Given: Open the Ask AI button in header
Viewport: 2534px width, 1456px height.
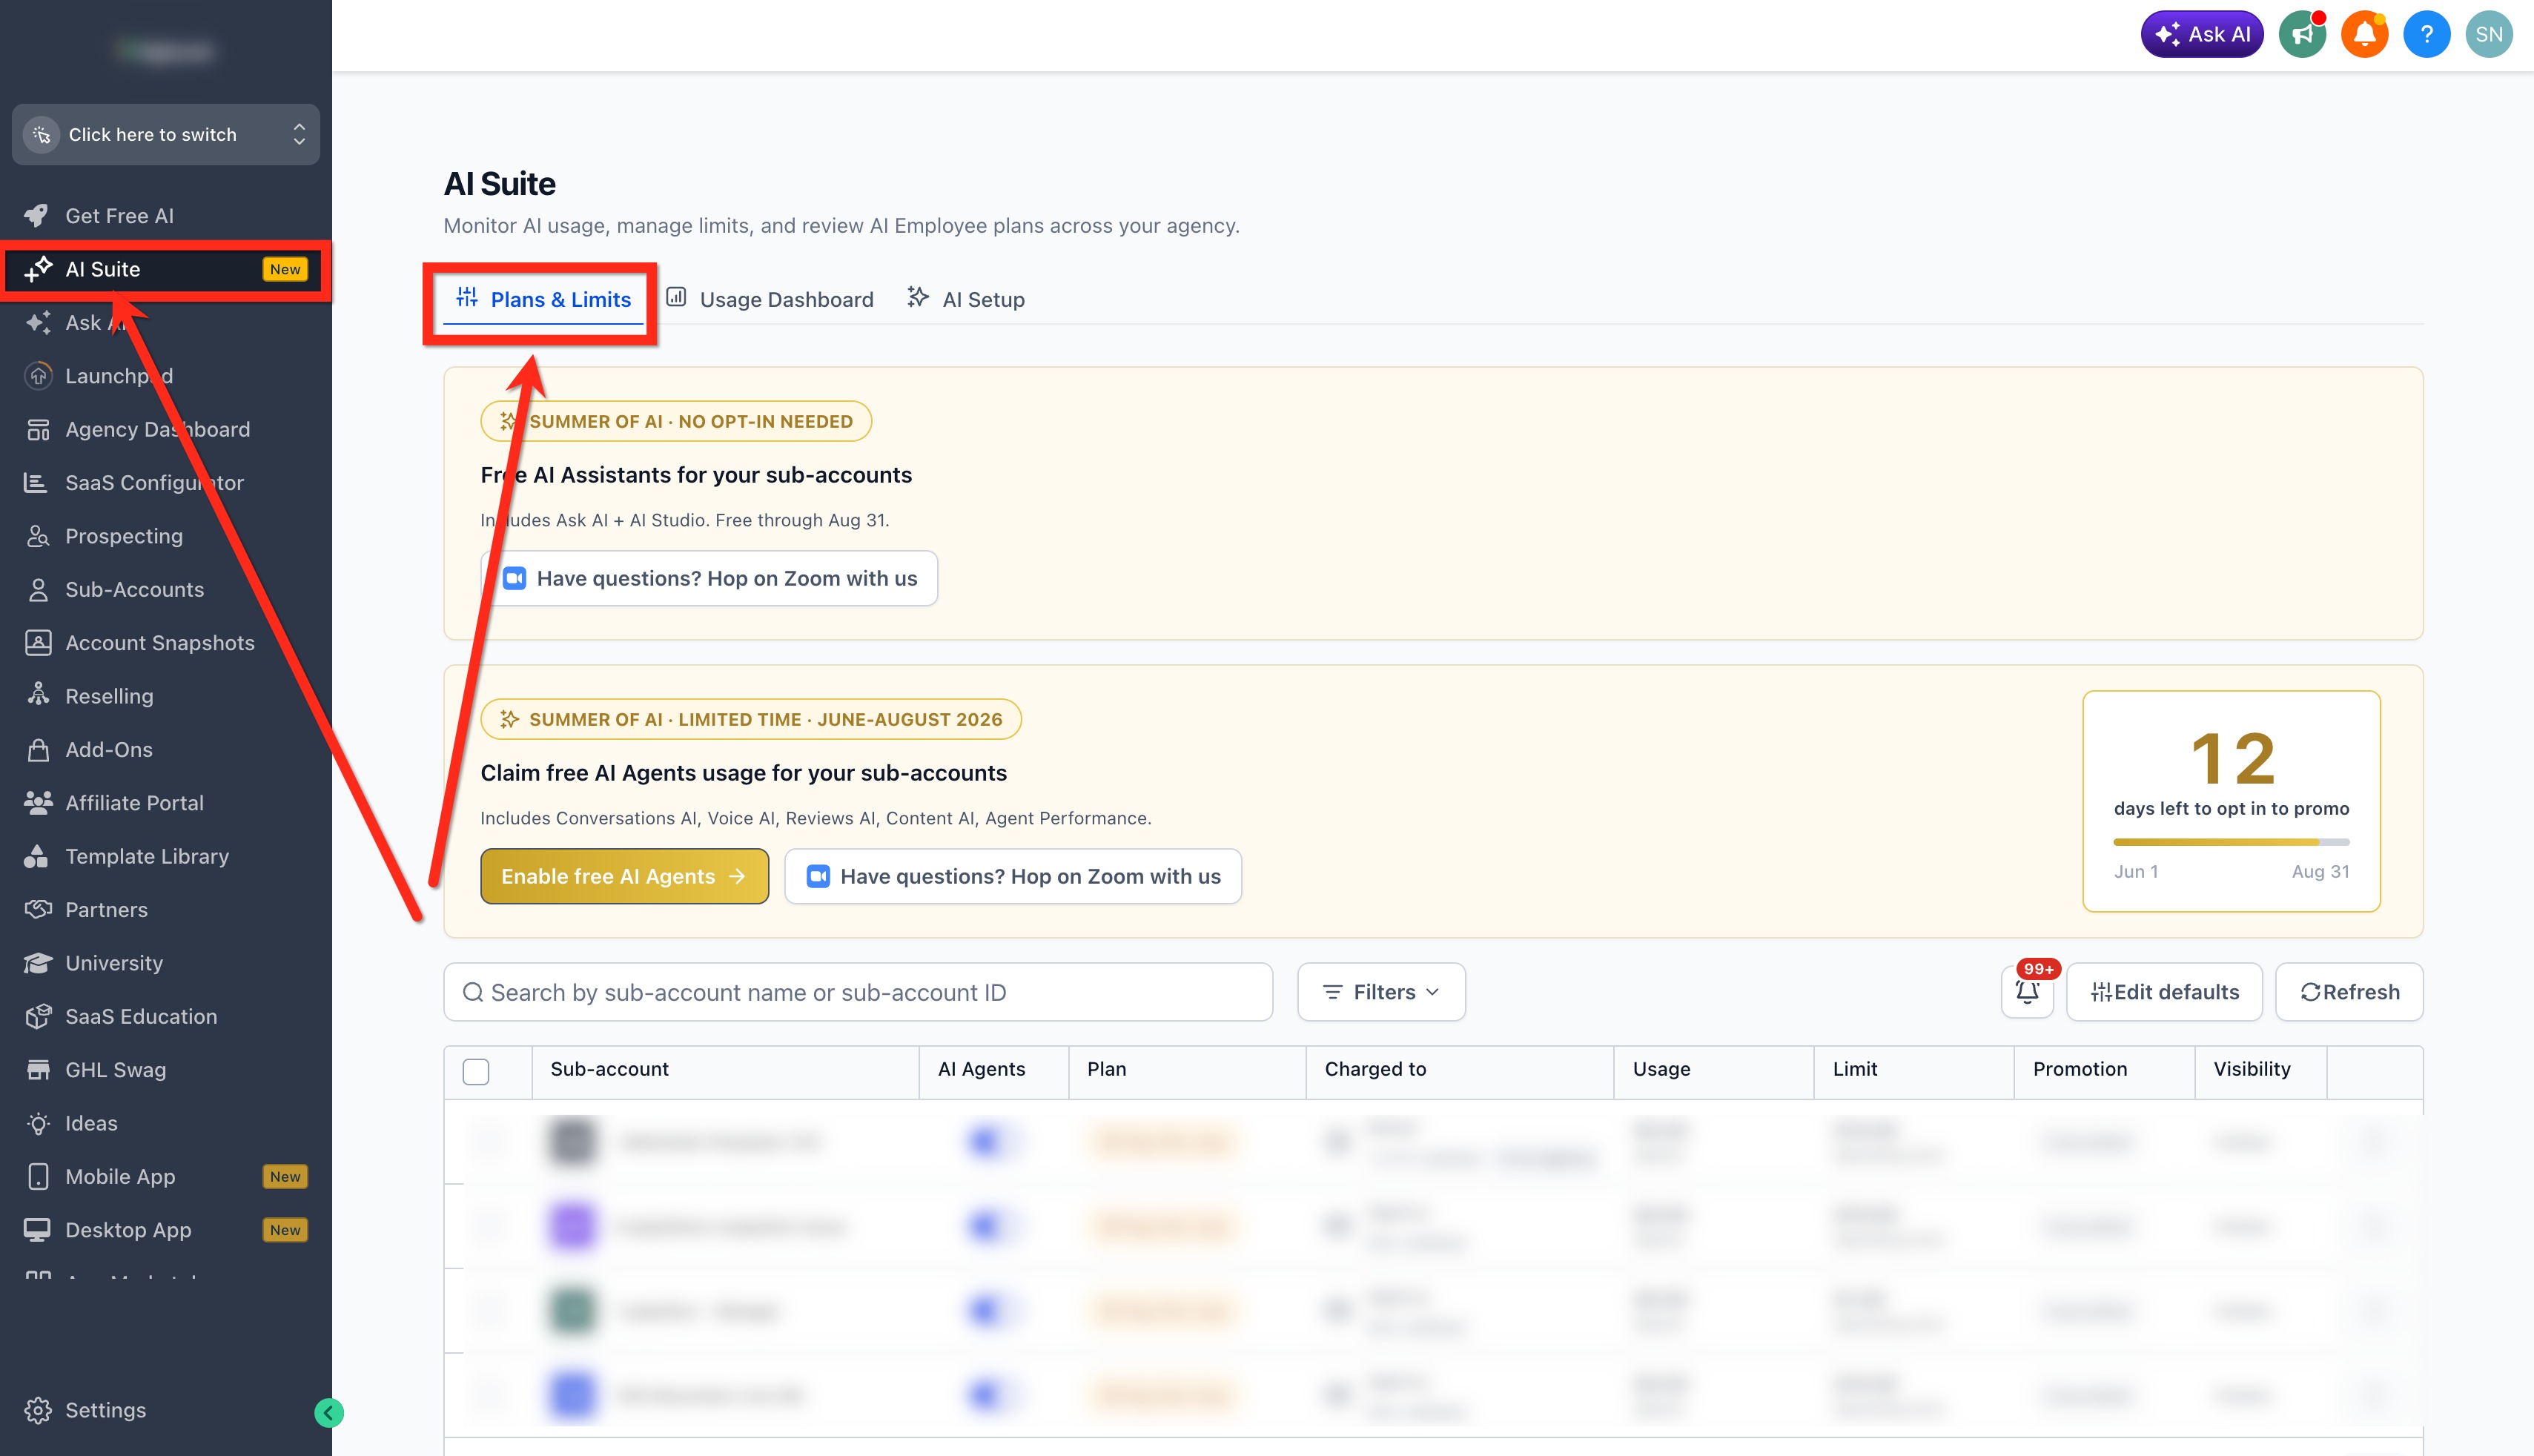Looking at the screenshot, I should tap(2201, 35).
